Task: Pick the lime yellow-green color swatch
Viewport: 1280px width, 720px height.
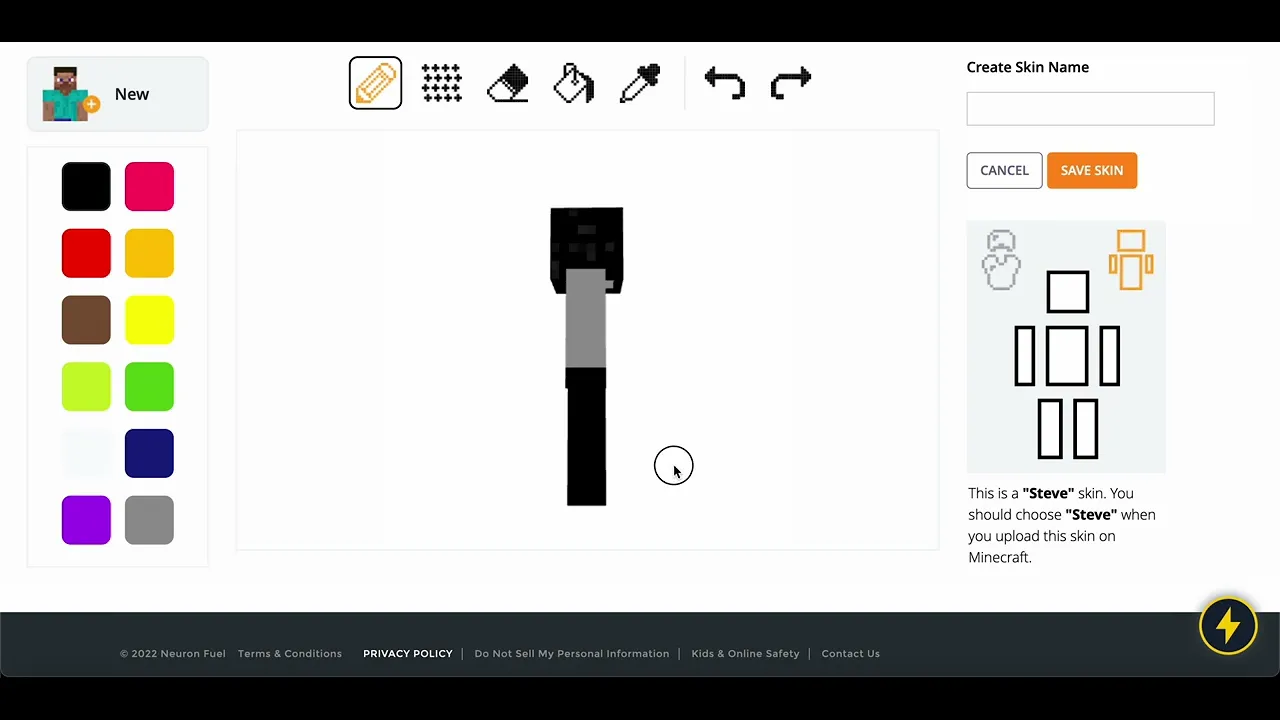Action: click(x=86, y=387)
